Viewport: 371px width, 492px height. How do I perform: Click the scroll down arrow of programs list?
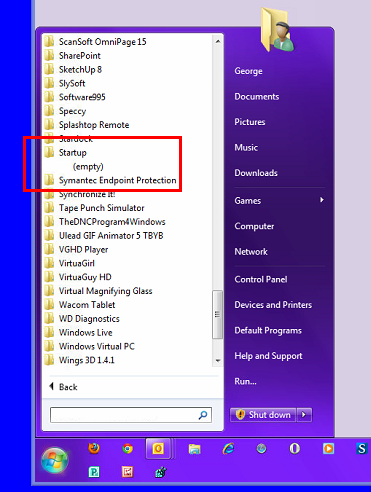click(218, 361)
